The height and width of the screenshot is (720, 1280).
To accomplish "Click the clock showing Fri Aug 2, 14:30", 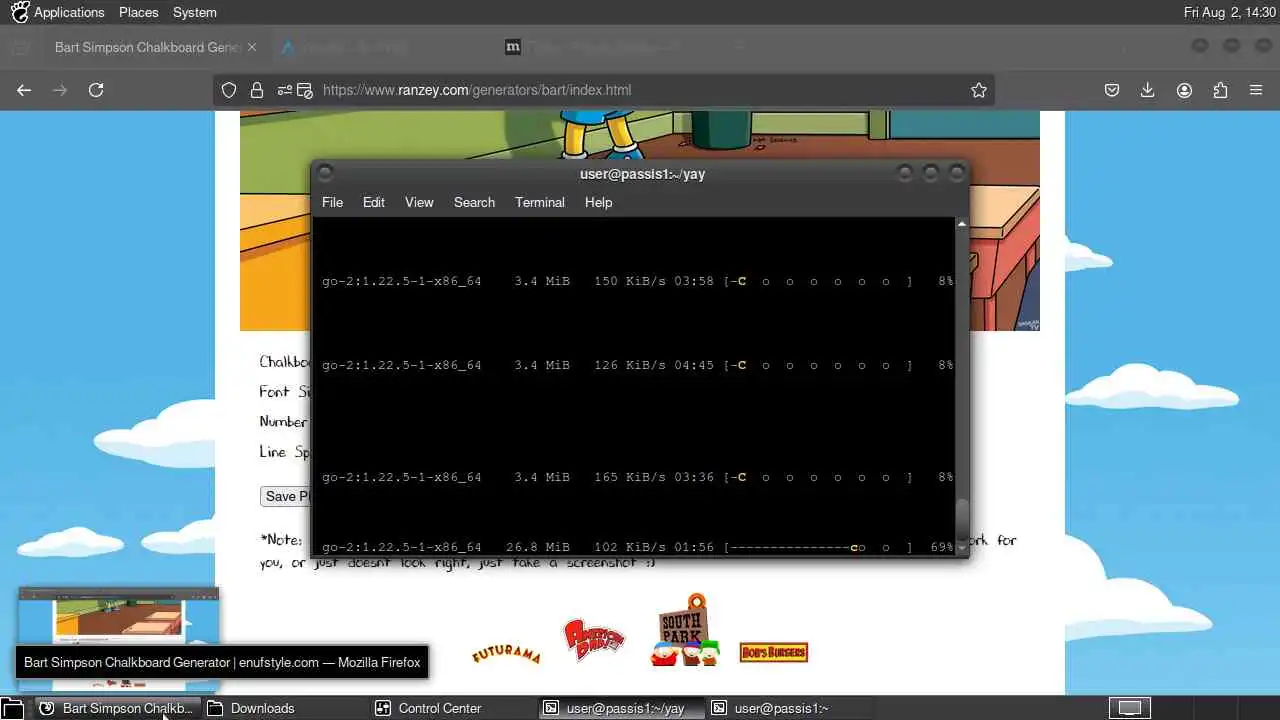I will click(1229, 12).
